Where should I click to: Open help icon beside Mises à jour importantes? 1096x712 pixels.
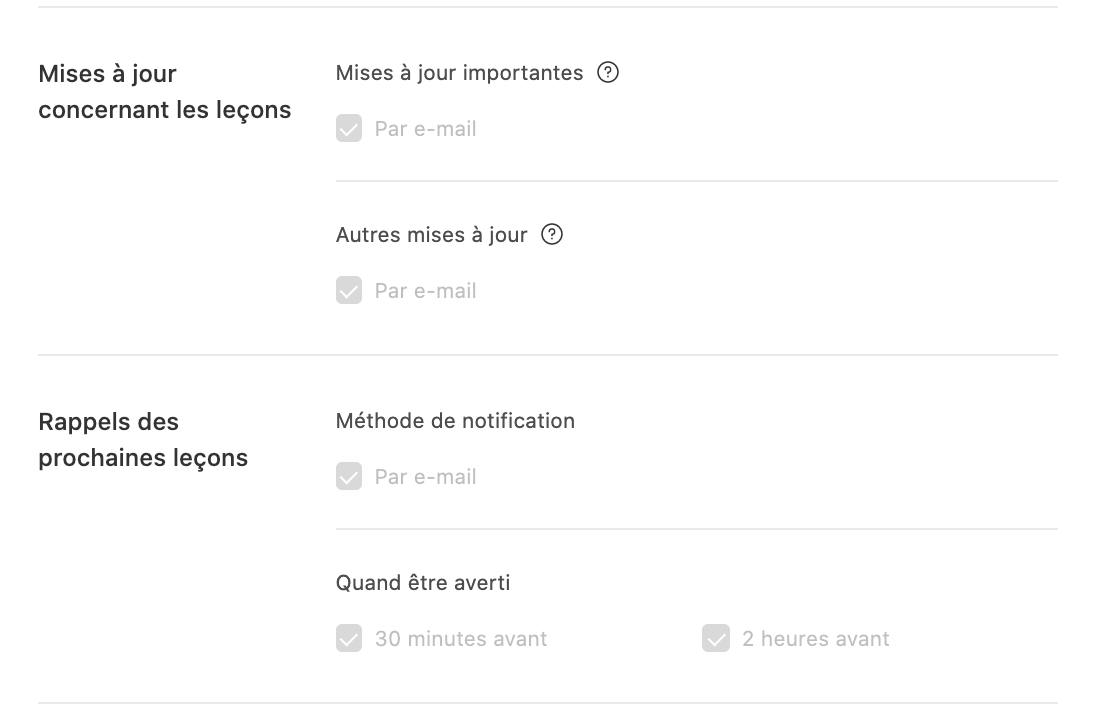[607, 73]
